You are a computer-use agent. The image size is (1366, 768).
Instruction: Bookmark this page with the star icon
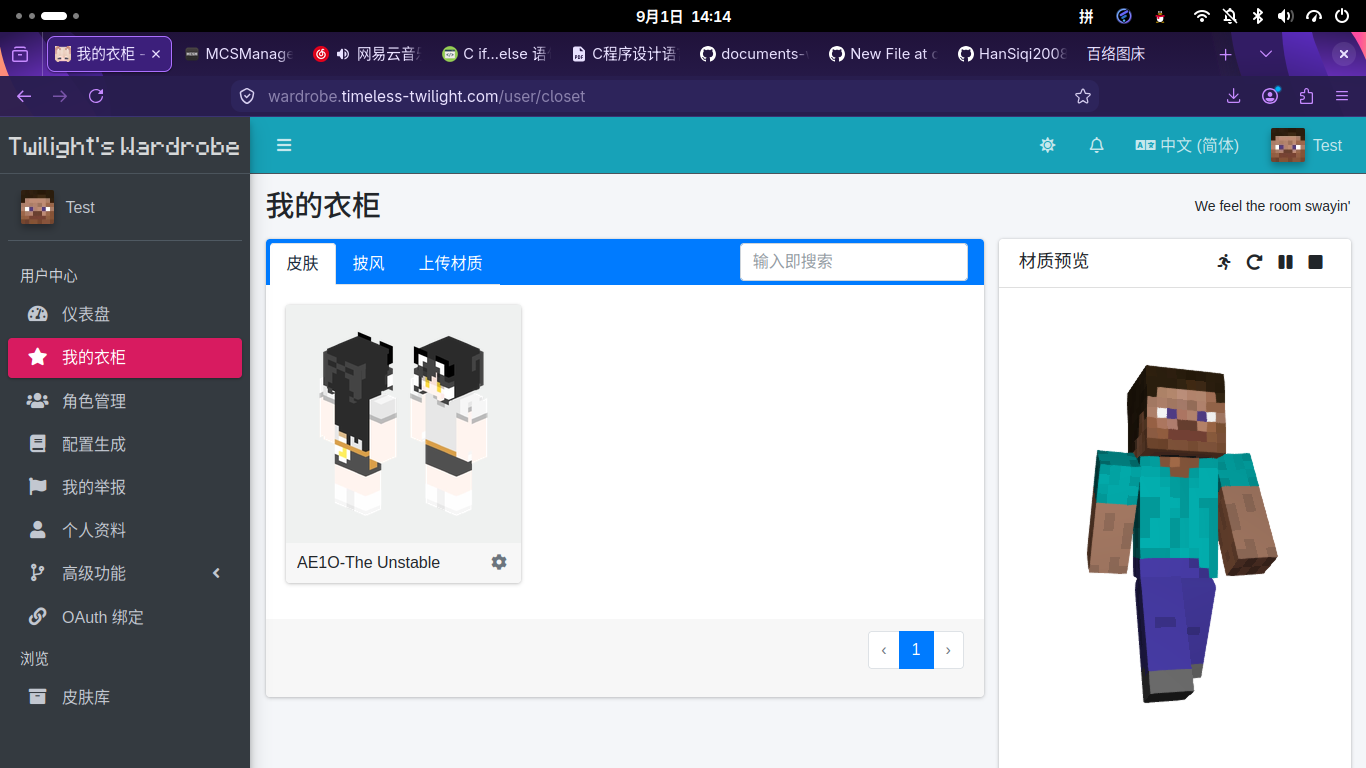[1083, 96]
